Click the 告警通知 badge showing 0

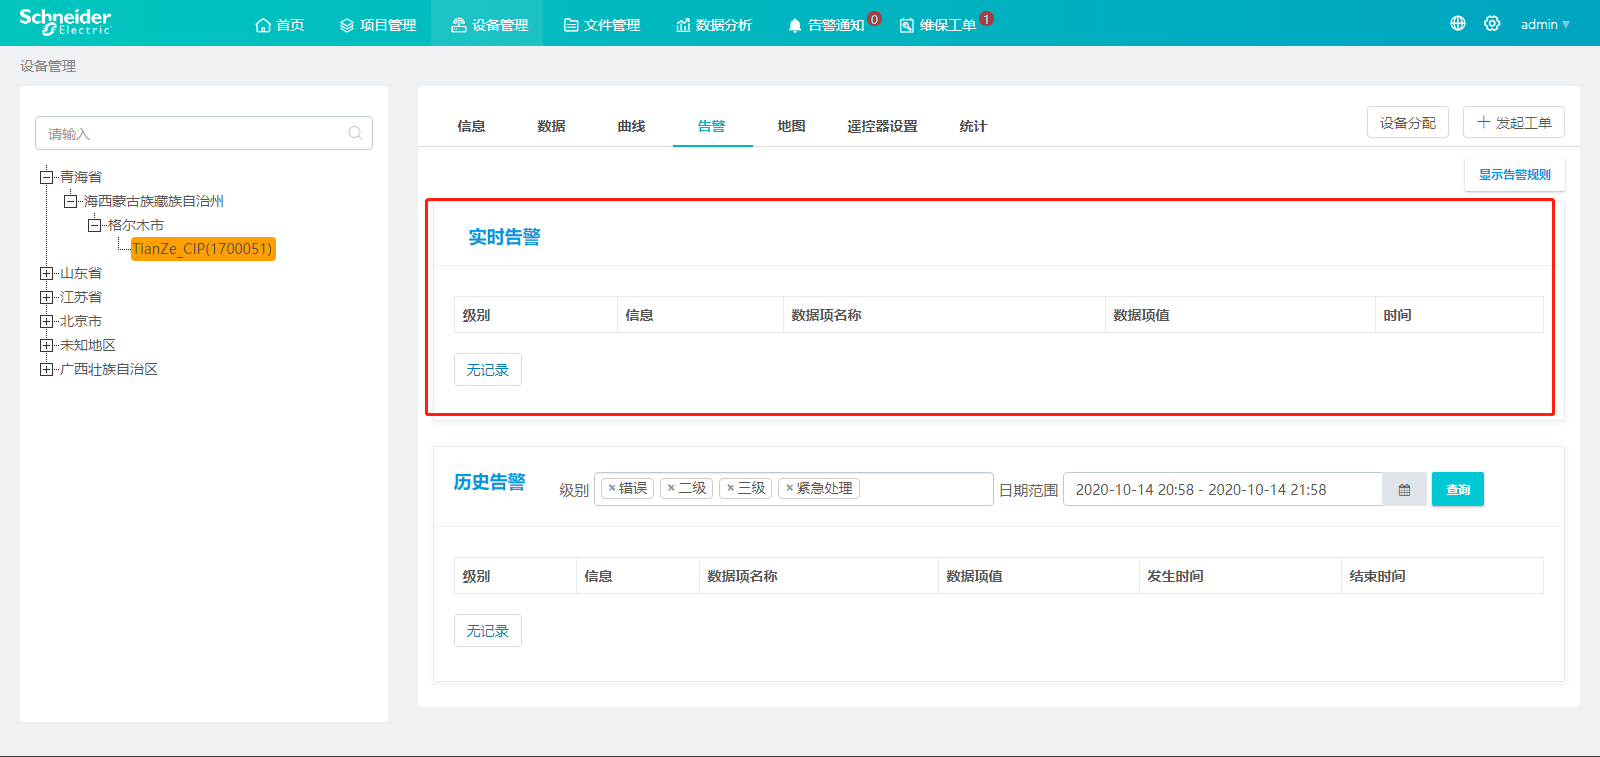pyautogui.click(x=874, y=18)
